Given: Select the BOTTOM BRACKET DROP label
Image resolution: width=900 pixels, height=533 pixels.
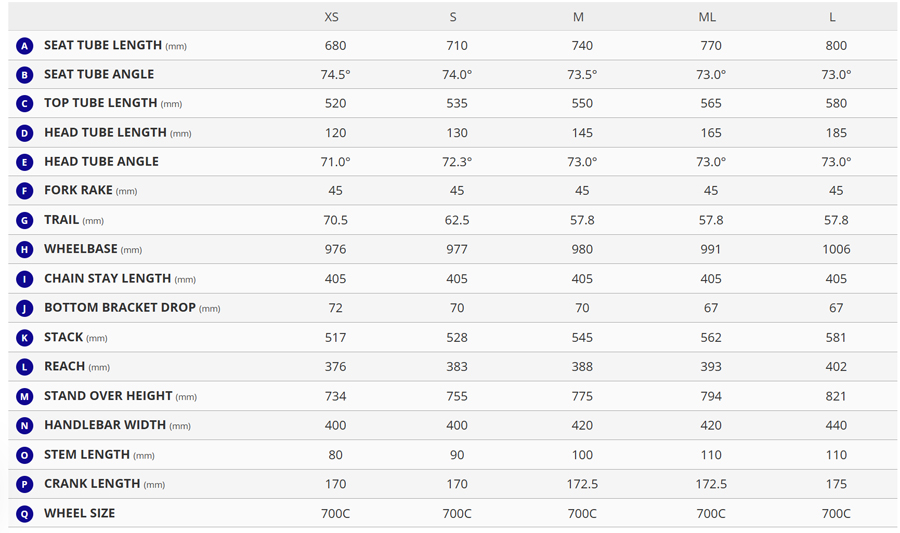Looking at the screenshot, I should [x=119, y=307].
